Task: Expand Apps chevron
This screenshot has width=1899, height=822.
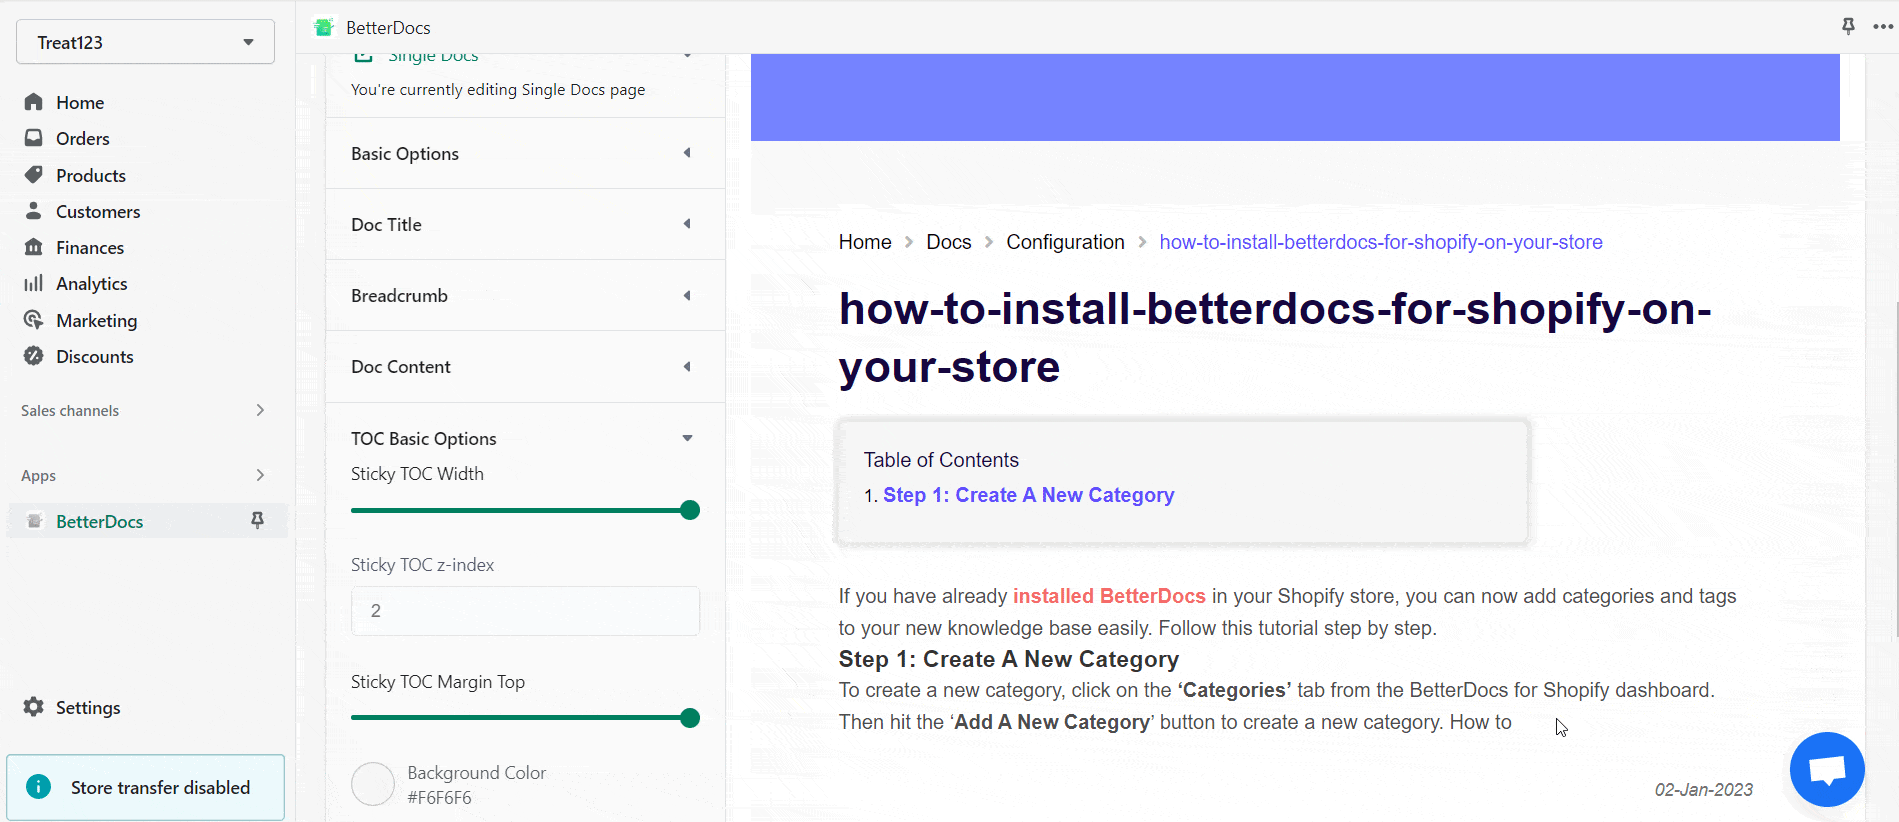Action: tap(260, 475)
